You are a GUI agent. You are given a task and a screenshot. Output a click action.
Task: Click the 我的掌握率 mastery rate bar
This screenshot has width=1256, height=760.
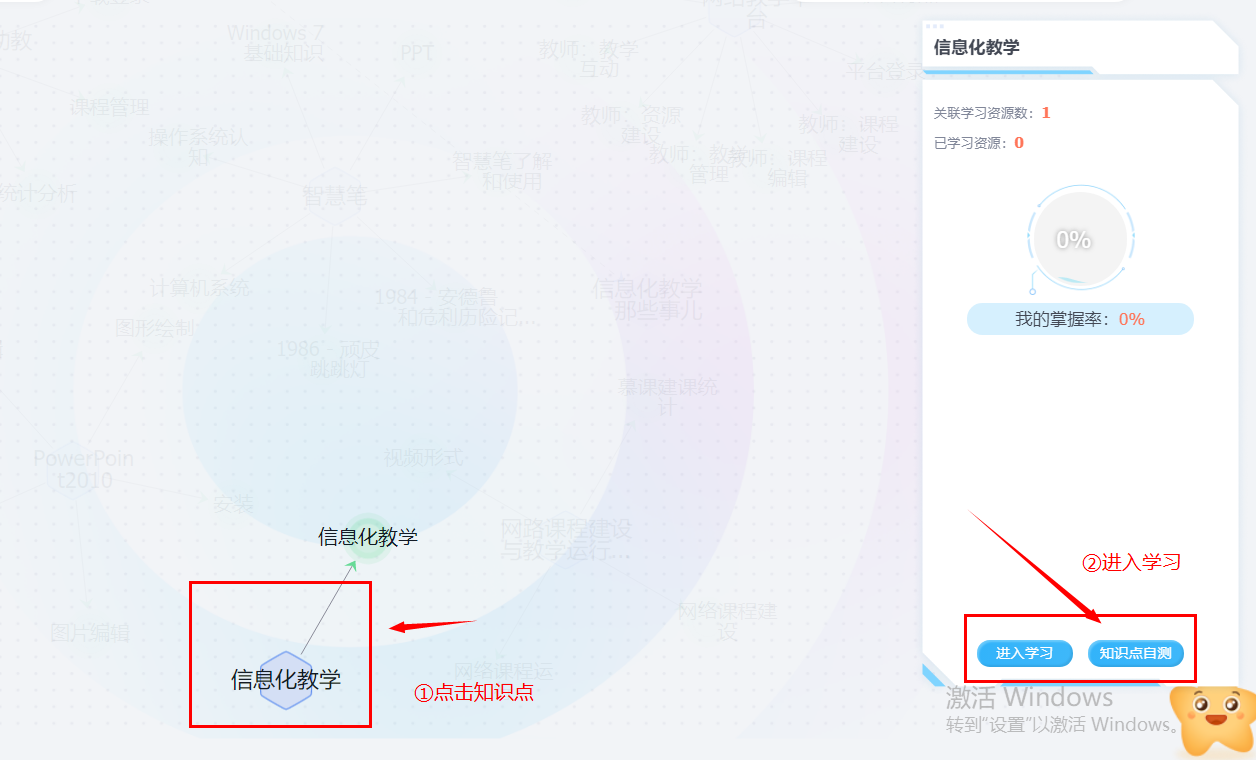(1080, 319)
